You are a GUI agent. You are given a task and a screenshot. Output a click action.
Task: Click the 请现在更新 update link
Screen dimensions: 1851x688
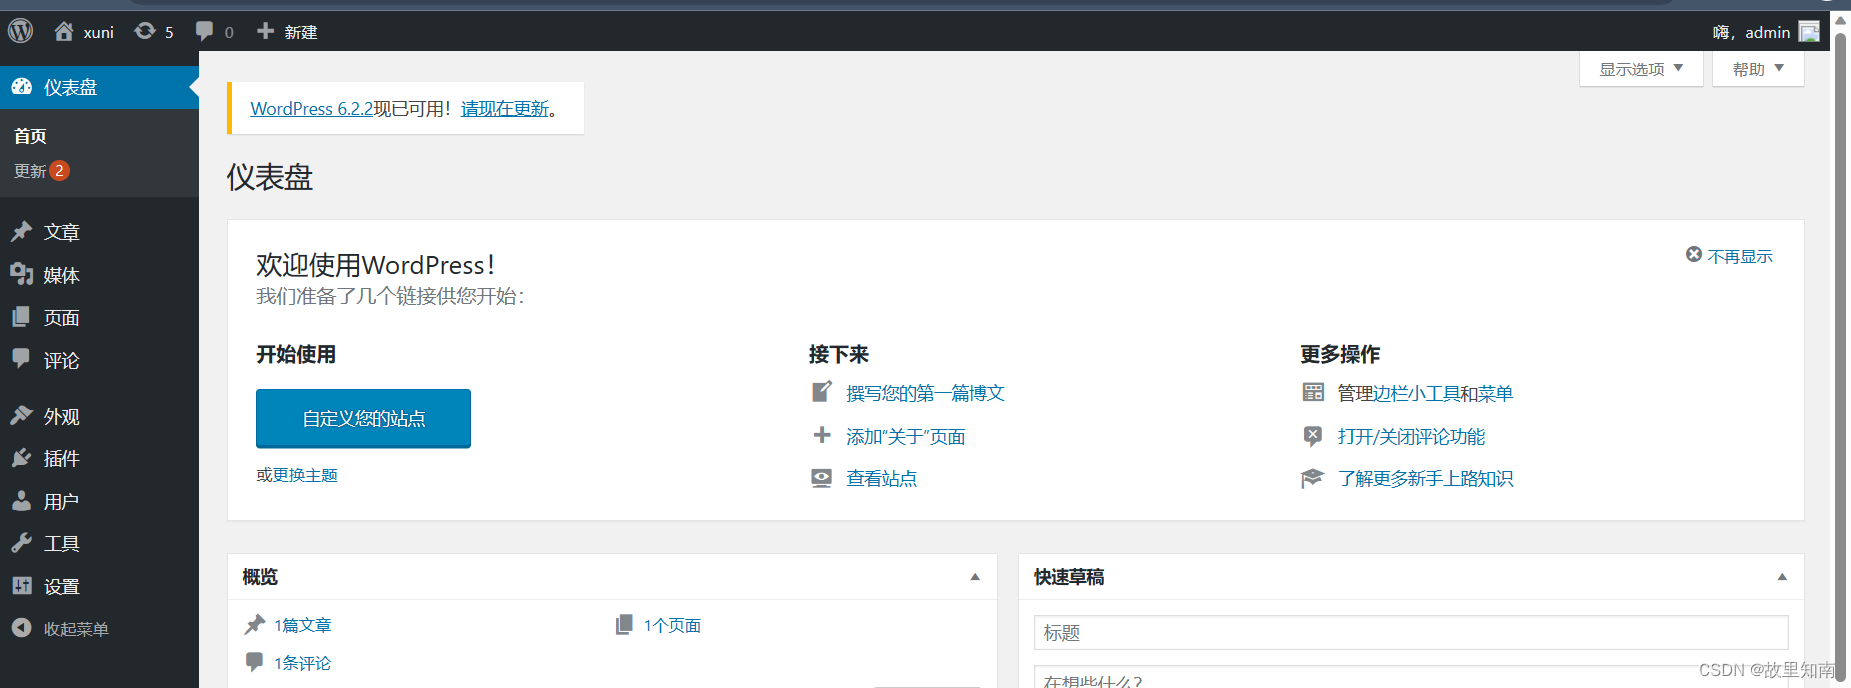[x=505, y=108]
